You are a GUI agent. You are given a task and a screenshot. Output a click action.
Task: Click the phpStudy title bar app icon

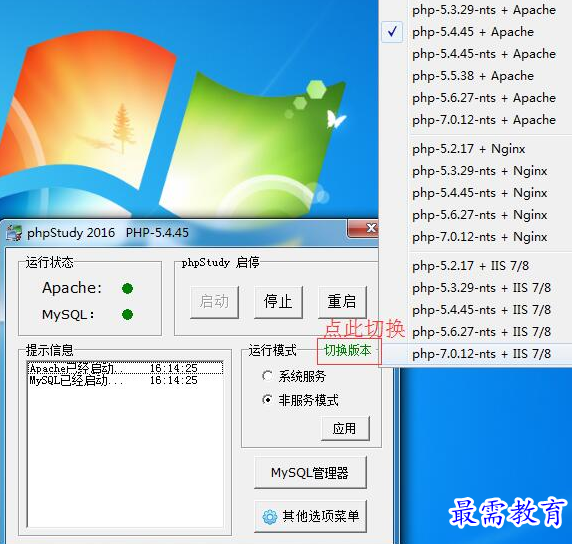[x=14, y=233]
